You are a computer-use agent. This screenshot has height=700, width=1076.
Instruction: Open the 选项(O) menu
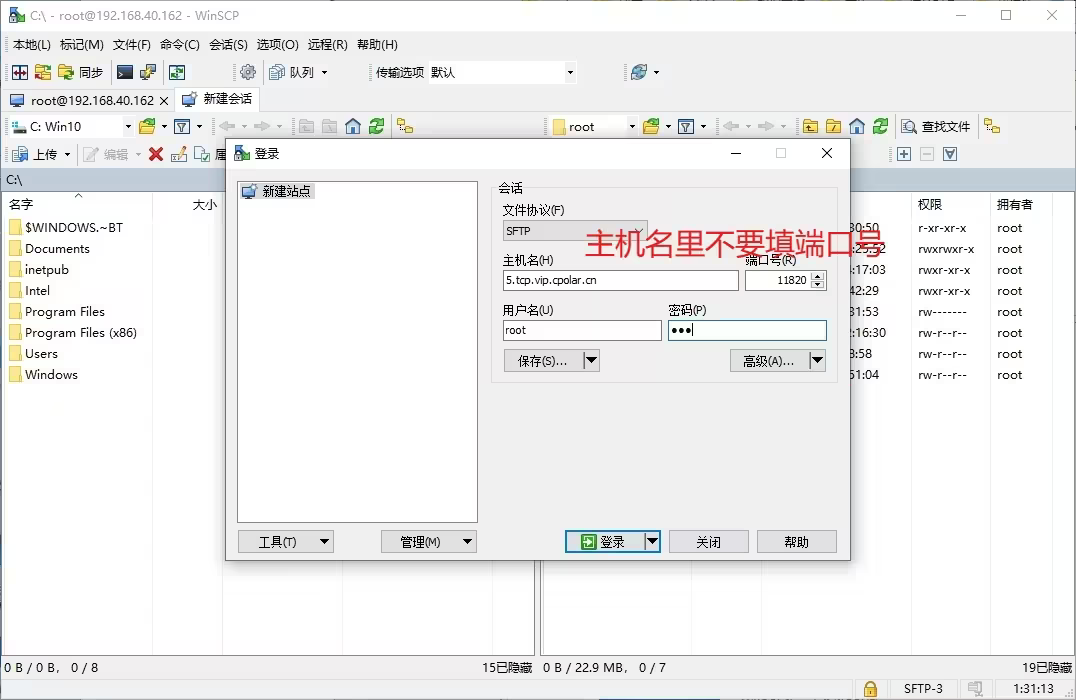277,45
